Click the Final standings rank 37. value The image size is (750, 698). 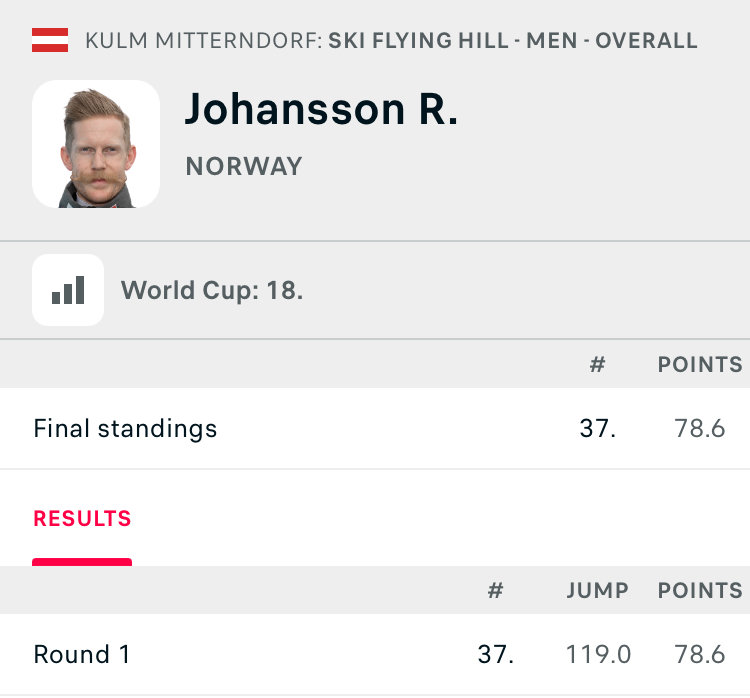(x=598, y=428)
